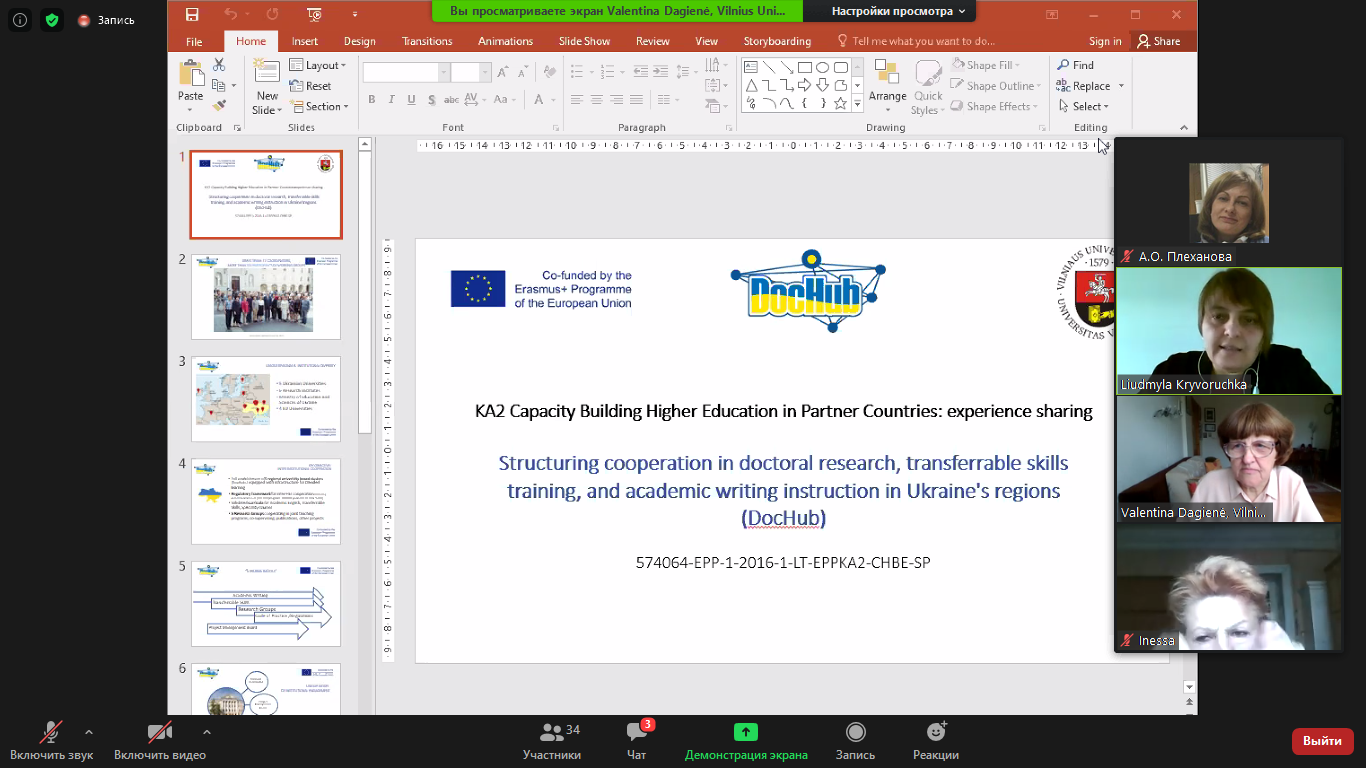Click the Reset slide button
Image resolution: width=1366 pixels, height=768 pixels.
click(311, 86)
